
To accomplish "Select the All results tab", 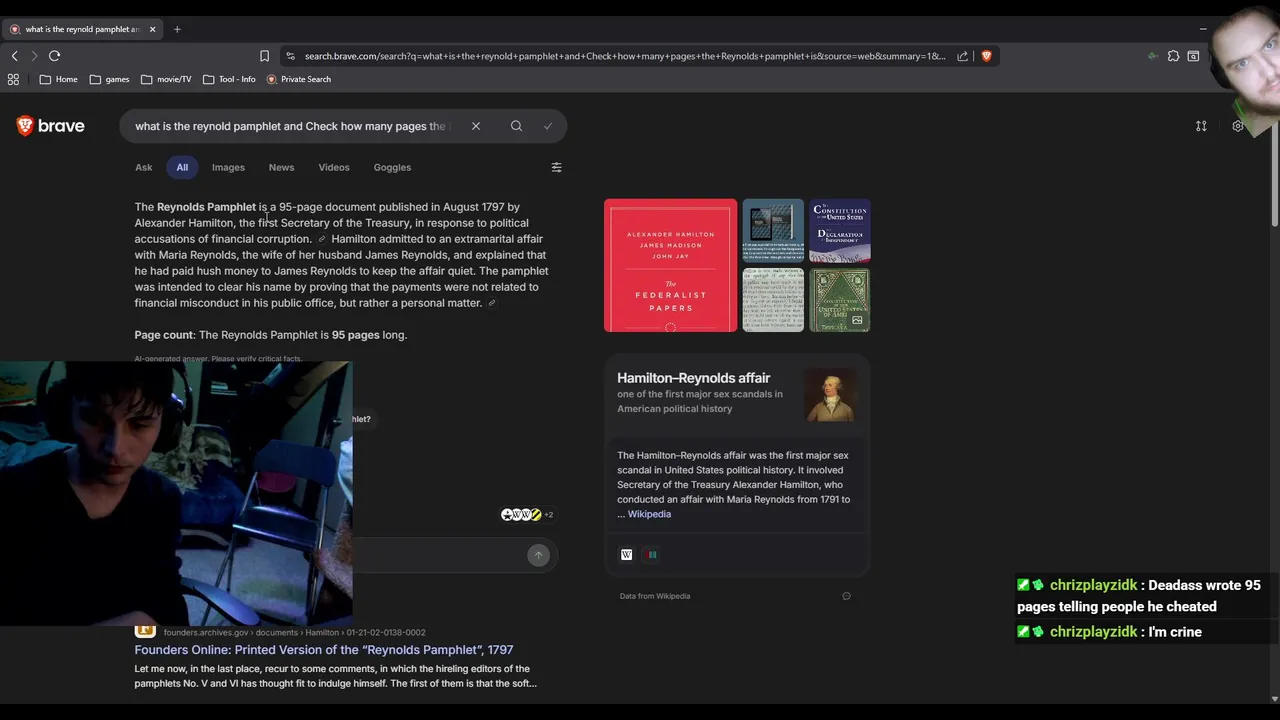I will pos(182,168).
